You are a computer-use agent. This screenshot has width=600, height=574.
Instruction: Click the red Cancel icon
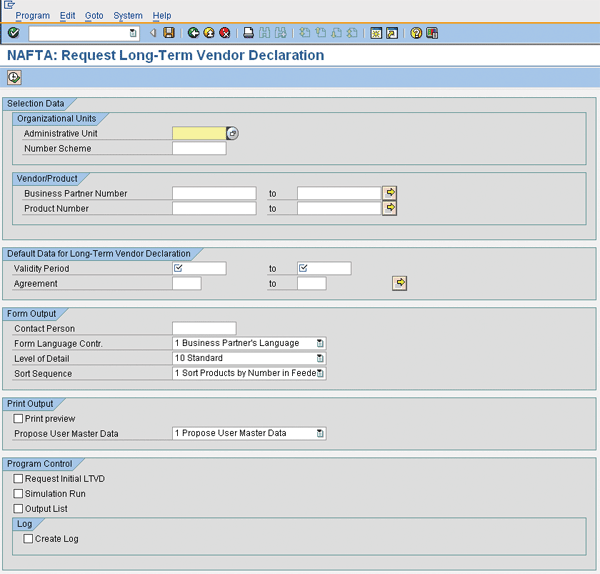(x=225, y=33)
